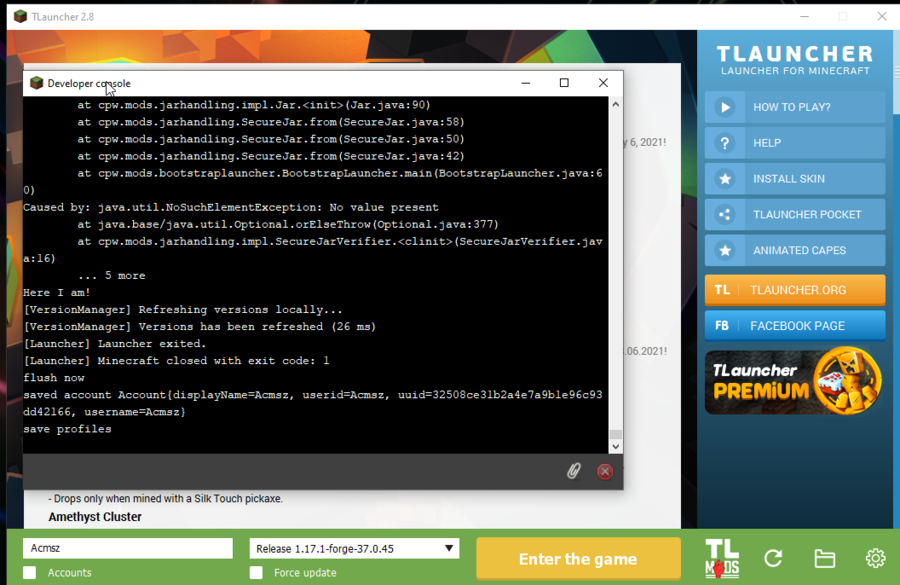Open the TLAUNCHER POCKET menu item
This screenshot has height=585, width=900.
[795, 215]
